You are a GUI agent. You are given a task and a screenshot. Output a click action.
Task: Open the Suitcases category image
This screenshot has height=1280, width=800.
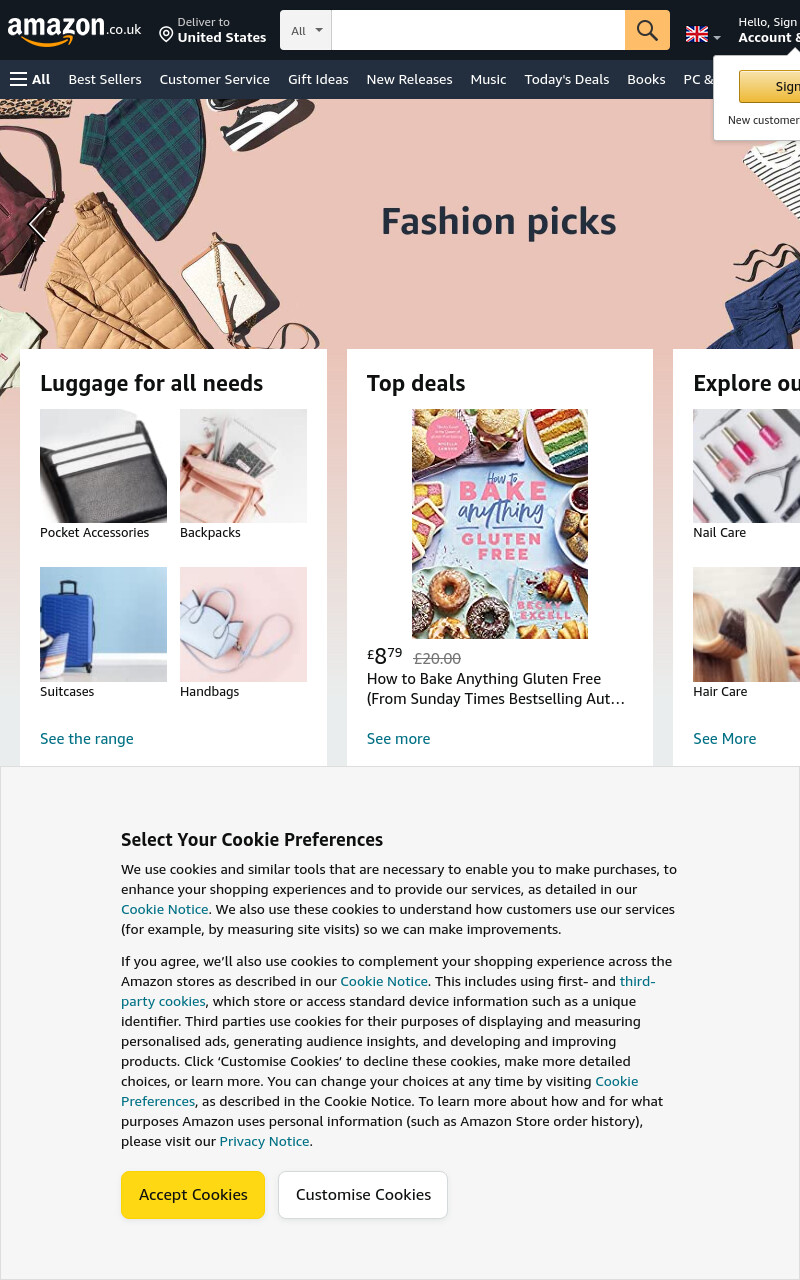[103, 624]
